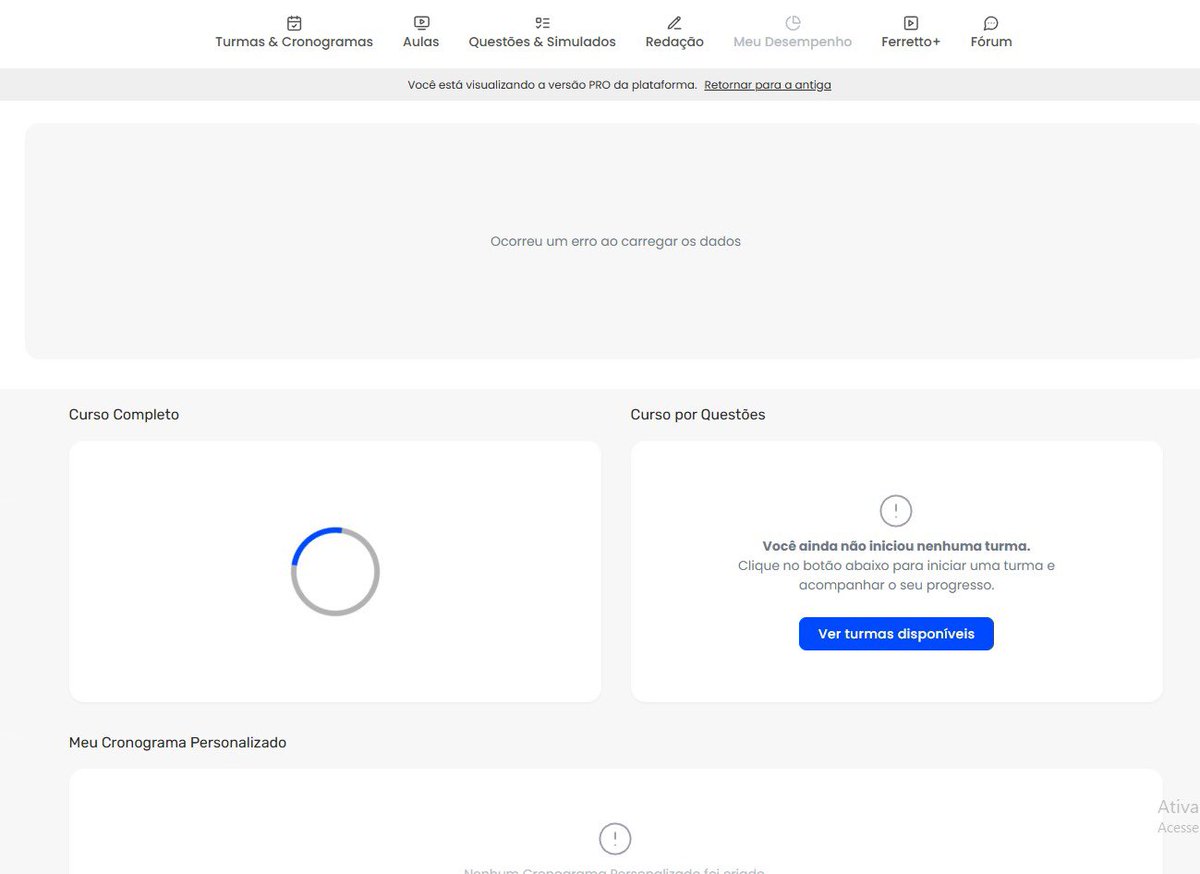Open the Meu Desempenho navigation label
Screen dimensions: 1200x874
point(793,42)
